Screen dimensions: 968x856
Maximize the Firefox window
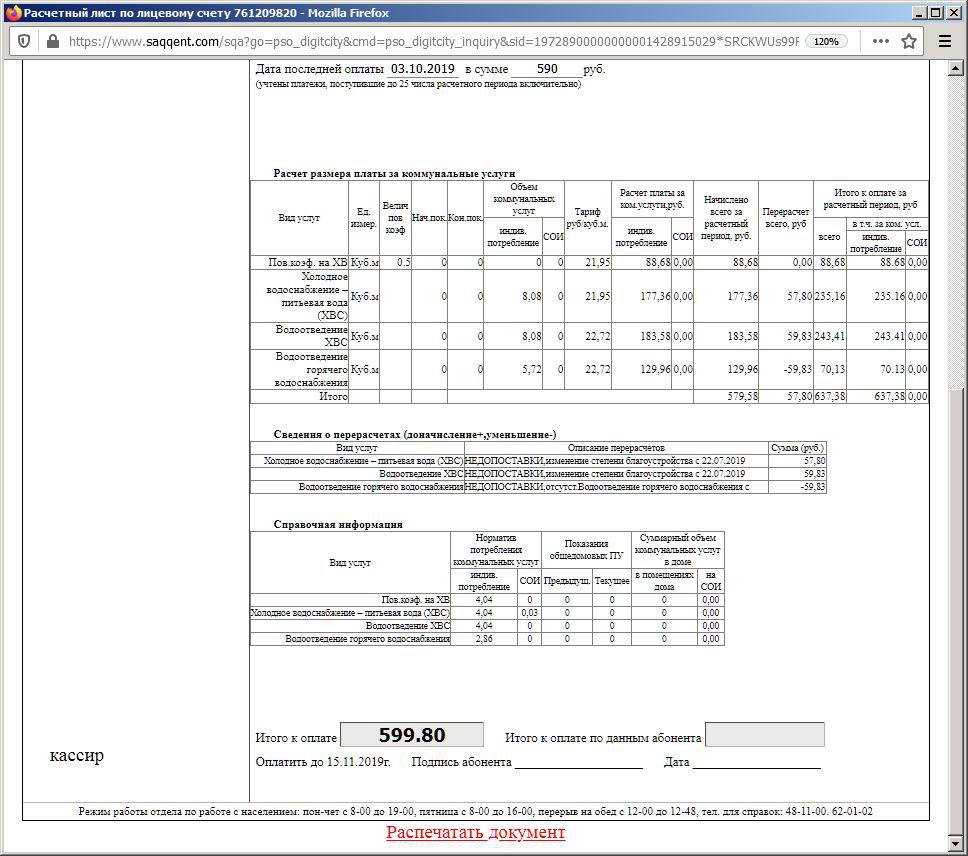(x=936, y=12)
